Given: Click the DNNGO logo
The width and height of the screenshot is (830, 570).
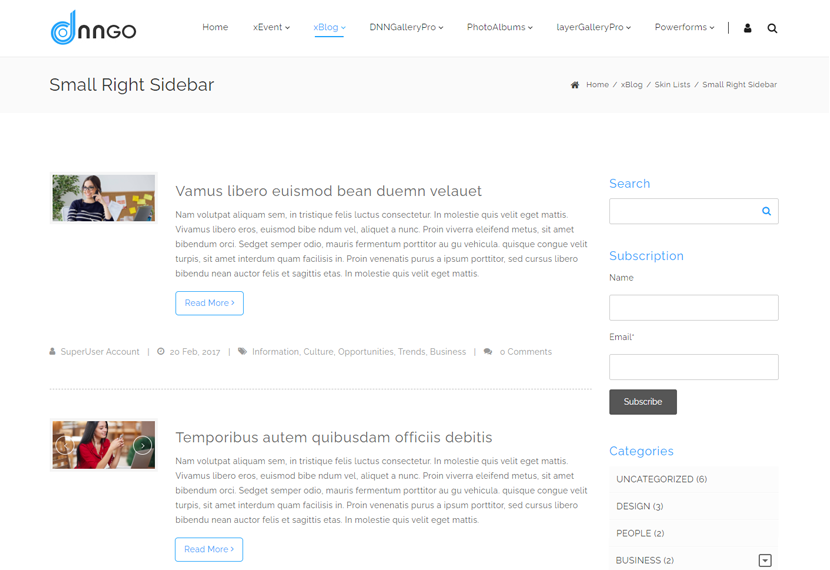Looking at the screenshot, I should [x=93, y=28].
